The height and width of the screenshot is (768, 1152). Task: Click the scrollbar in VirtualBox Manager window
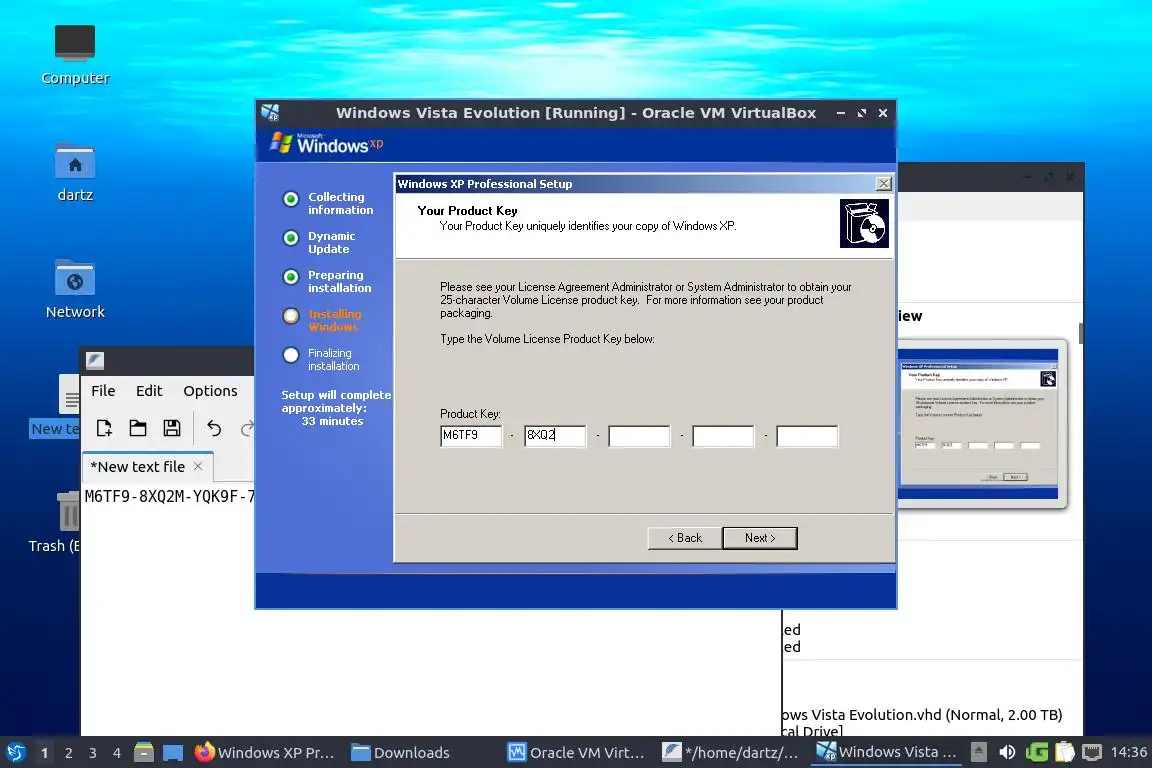(1081, 332)
